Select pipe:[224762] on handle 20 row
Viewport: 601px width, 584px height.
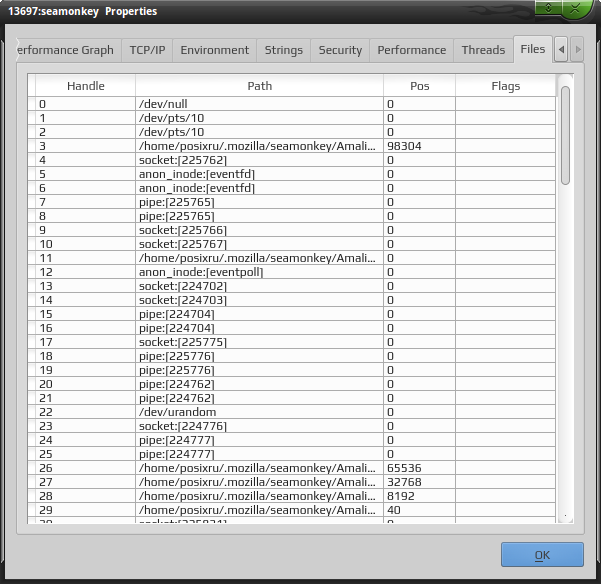(x=177, y=384)
